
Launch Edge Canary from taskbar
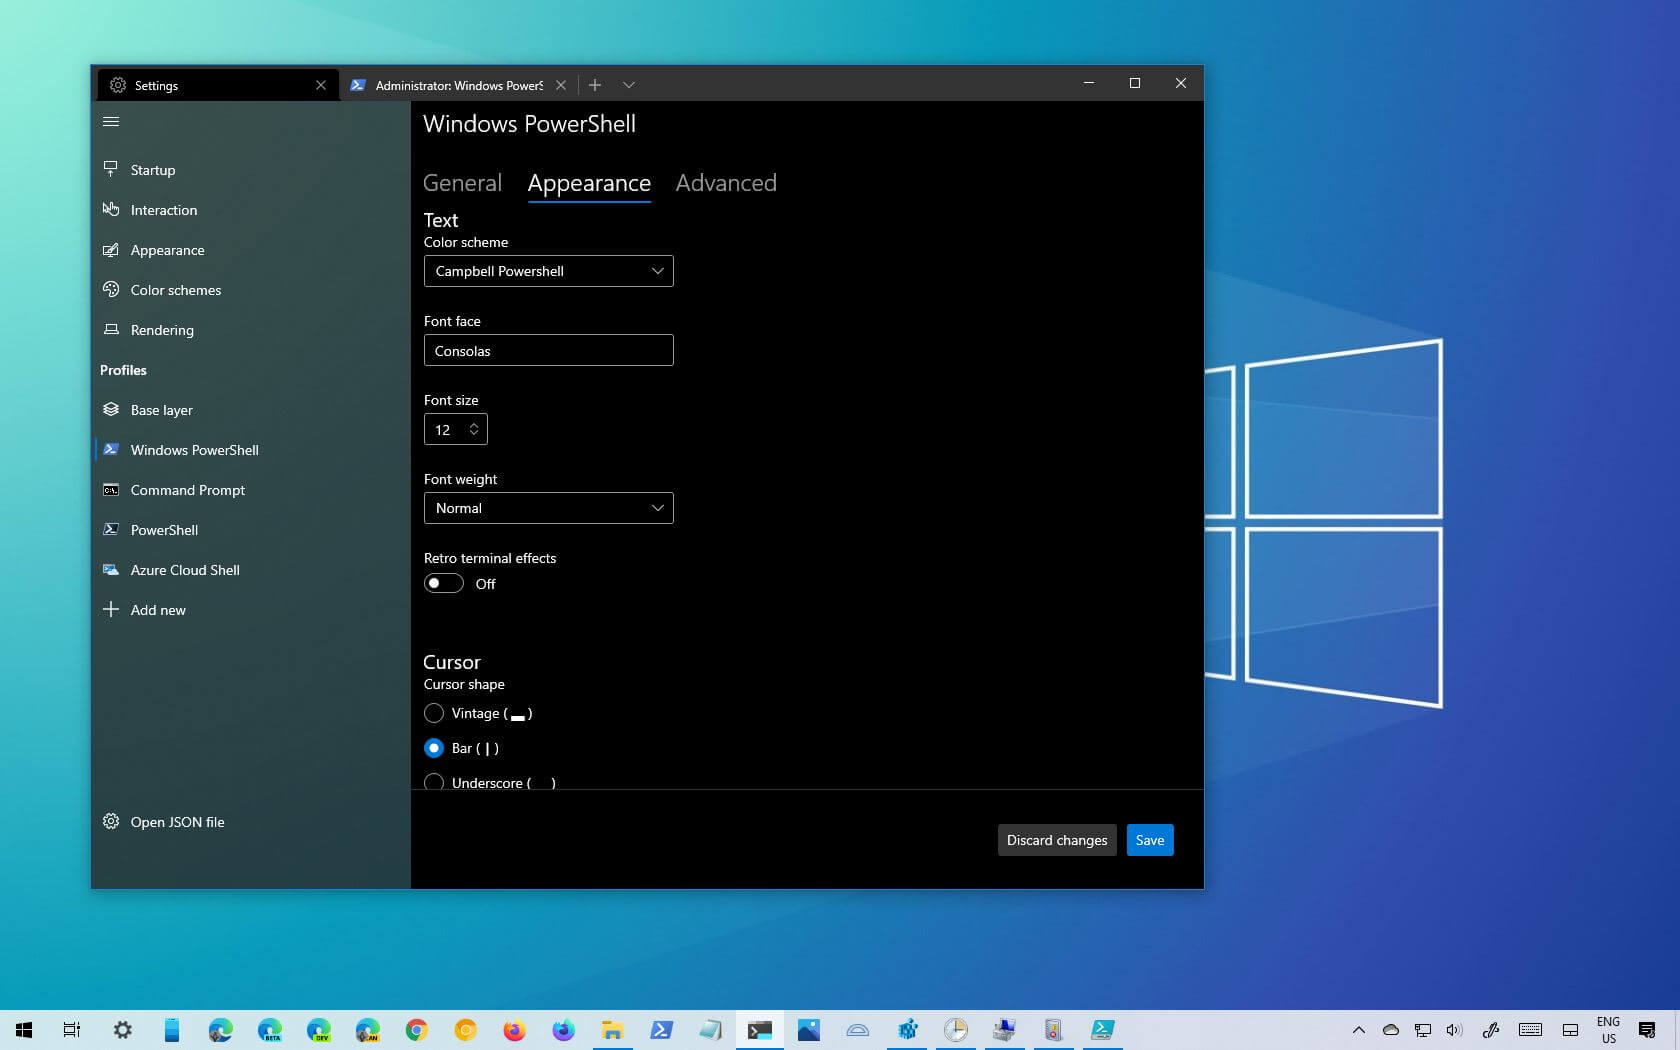[367, 1030]
